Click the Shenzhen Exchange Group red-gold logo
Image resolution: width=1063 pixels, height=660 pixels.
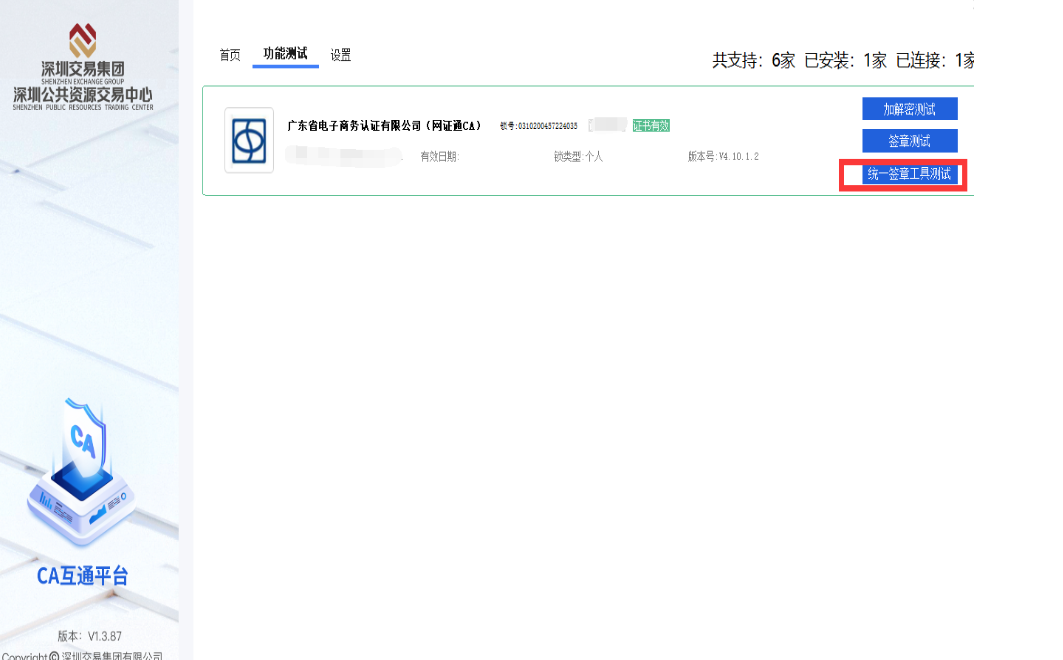pos(83,40)
